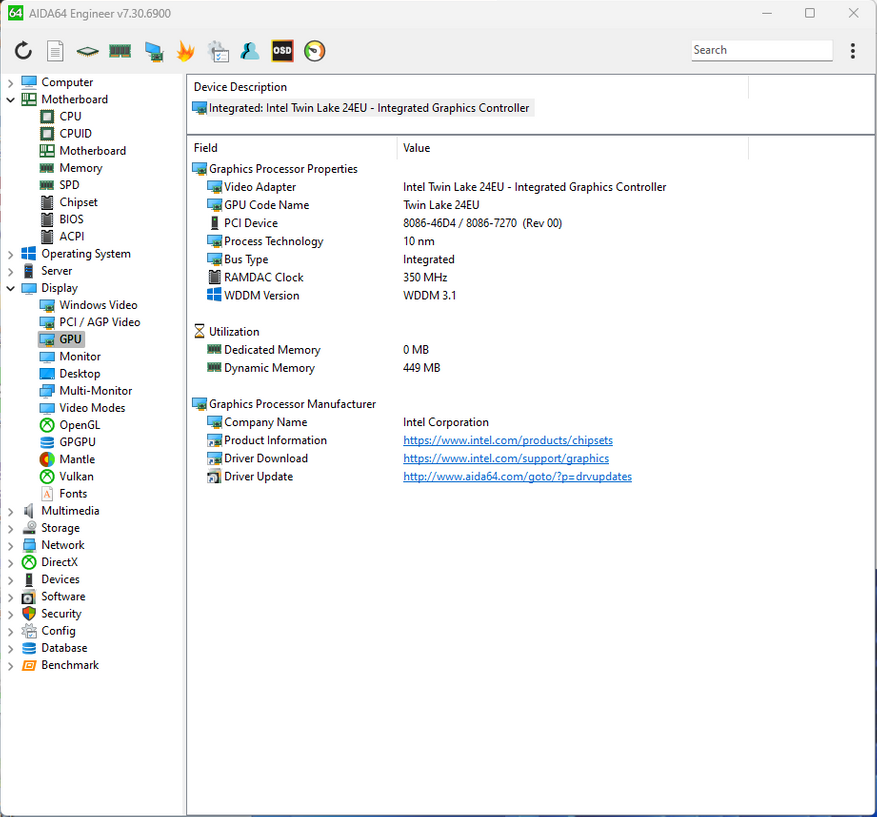Open the three-dot options menu
Image resolution: width=877 pixels, height=817 pixels.
[852, 51]
